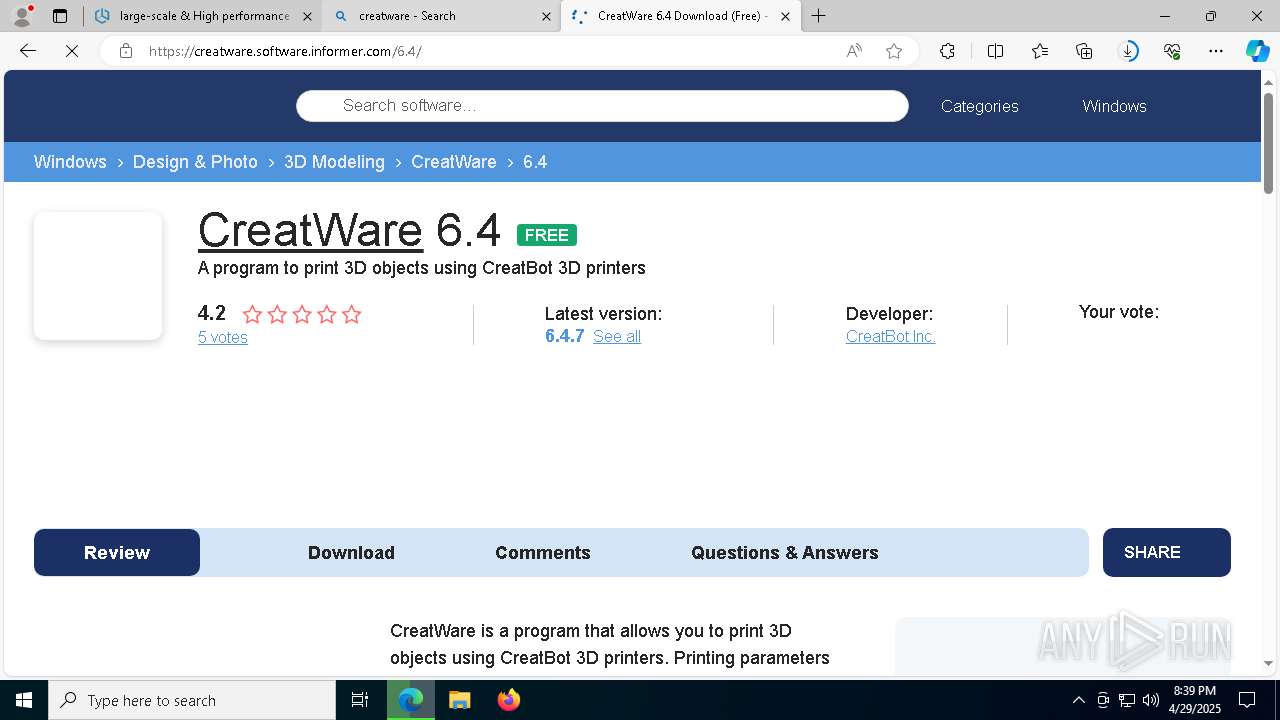The width and height of the screenshot is (1280, 720).
Task: Open Read aloud icon in address bar
Action: point(854,51)
